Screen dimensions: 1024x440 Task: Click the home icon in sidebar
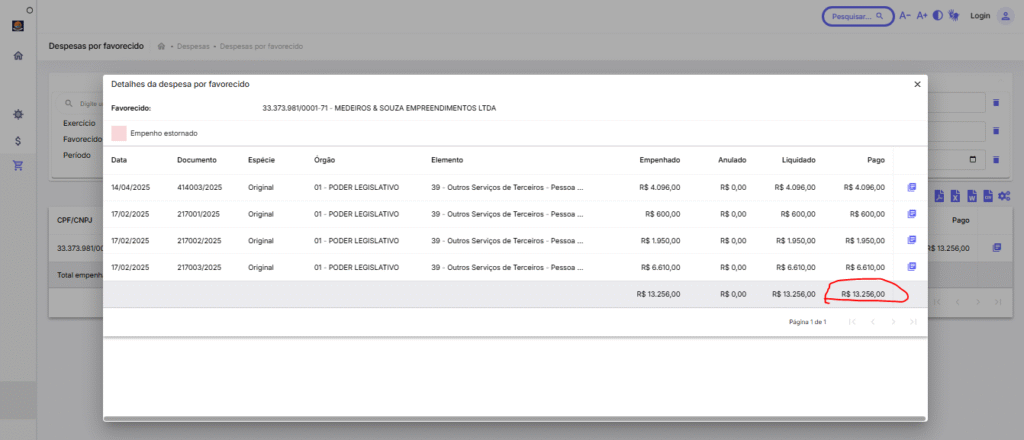(x=18, y=55)
